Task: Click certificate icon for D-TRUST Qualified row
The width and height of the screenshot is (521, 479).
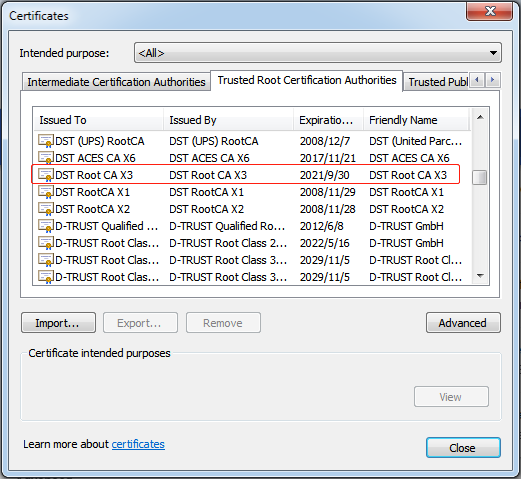Action: pos(46,226)
